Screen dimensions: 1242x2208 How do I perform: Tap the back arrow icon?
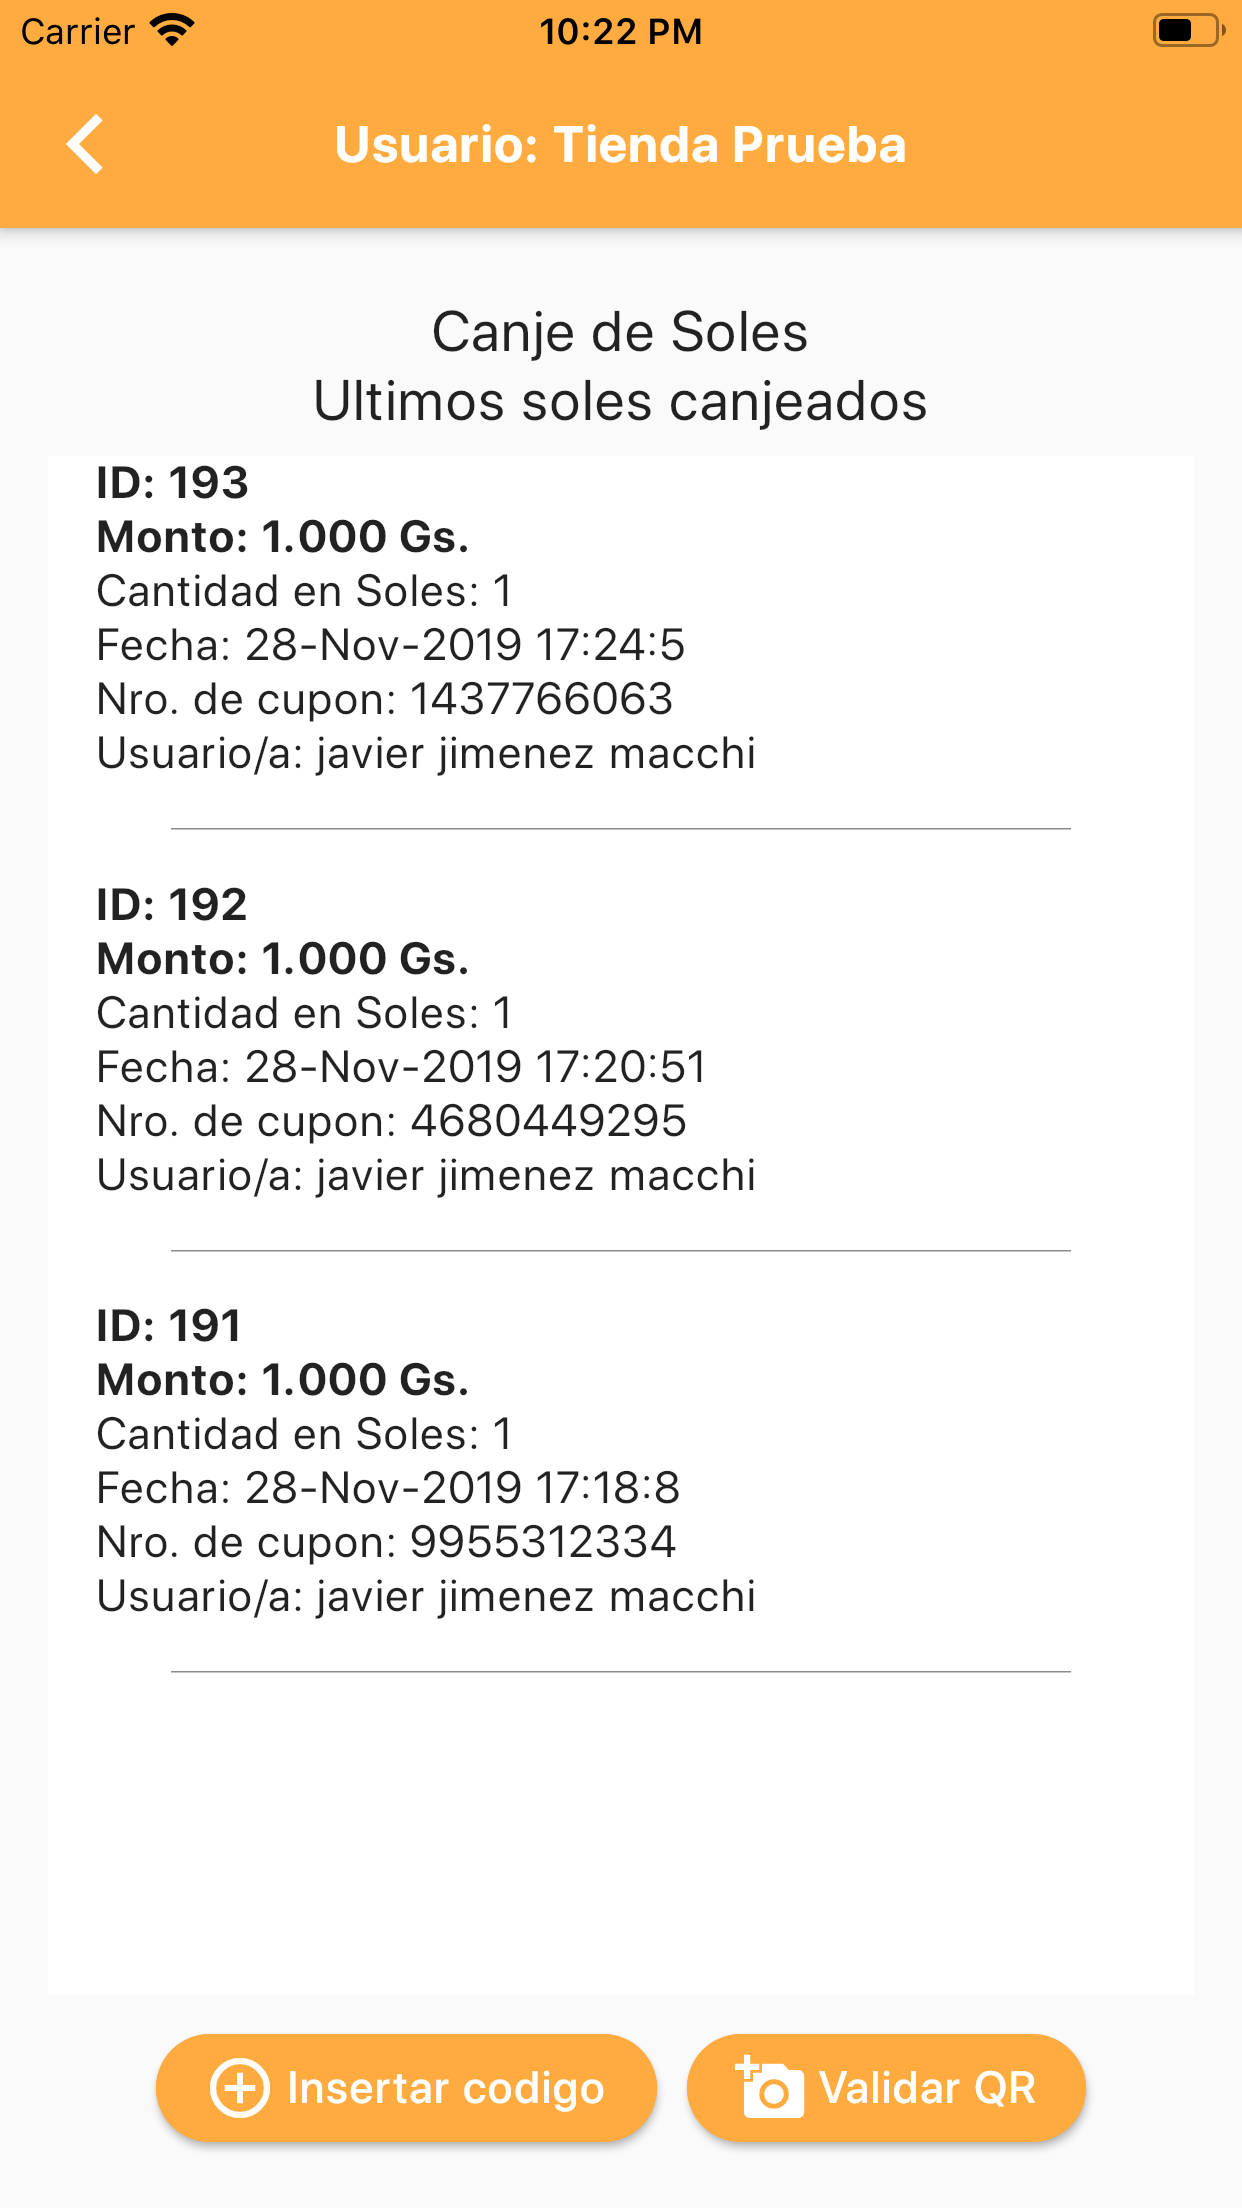click(x=86, y=145)
